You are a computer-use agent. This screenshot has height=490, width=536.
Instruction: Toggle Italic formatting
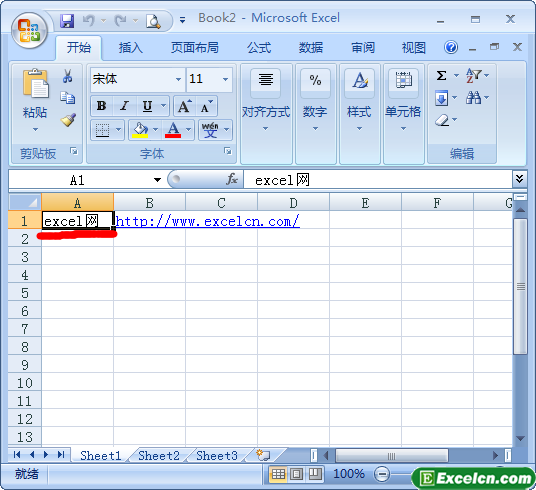[124, 106]
